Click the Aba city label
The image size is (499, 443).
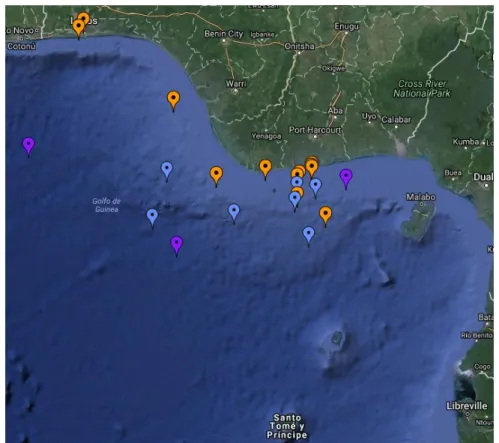click(335, 110)
